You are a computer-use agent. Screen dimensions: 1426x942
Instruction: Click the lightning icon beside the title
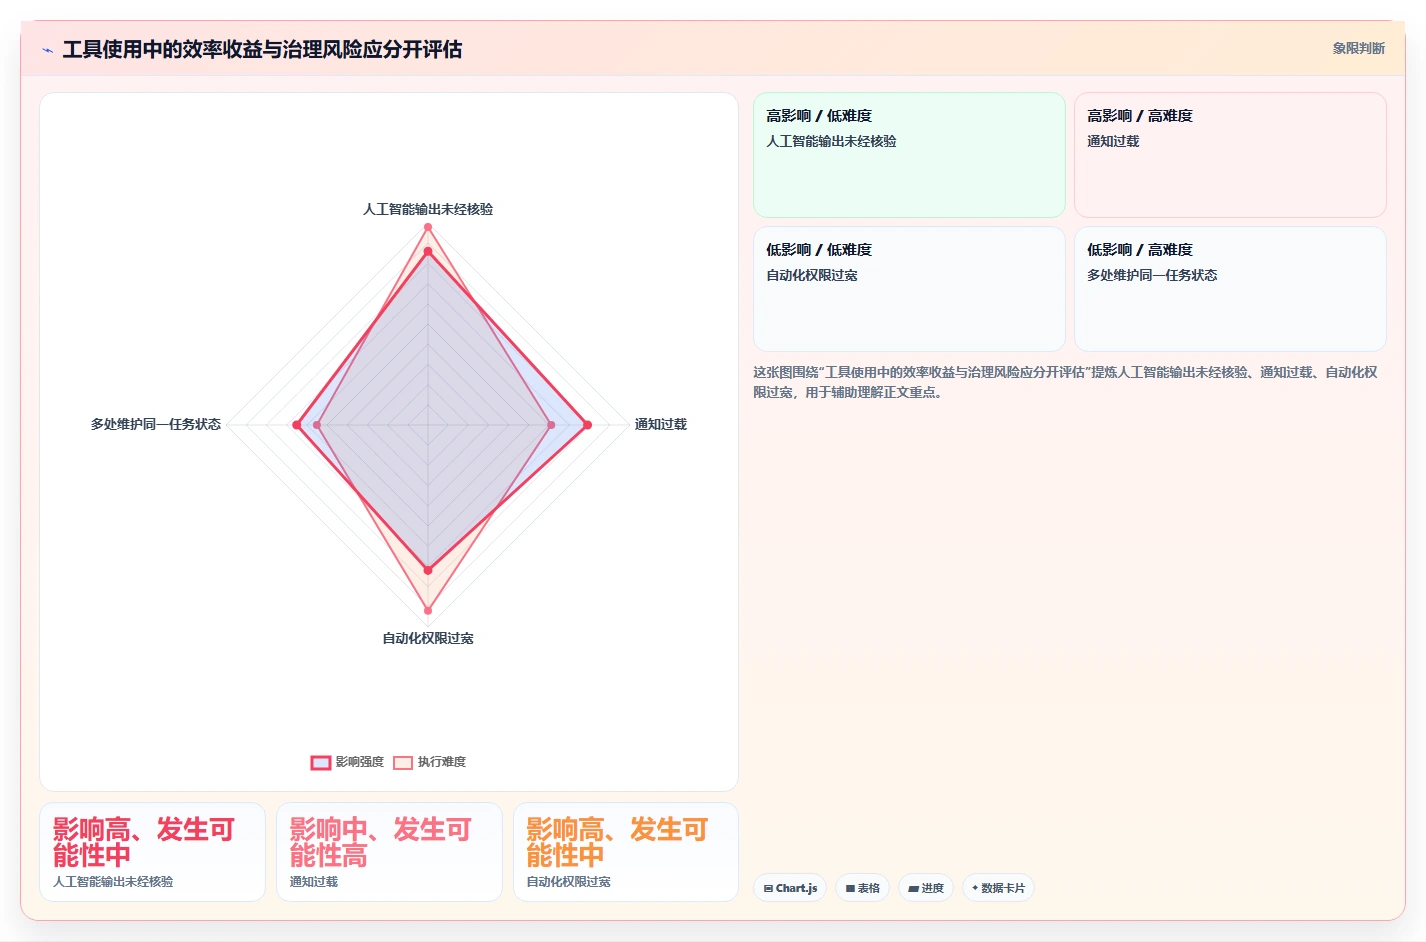point(47,50)
